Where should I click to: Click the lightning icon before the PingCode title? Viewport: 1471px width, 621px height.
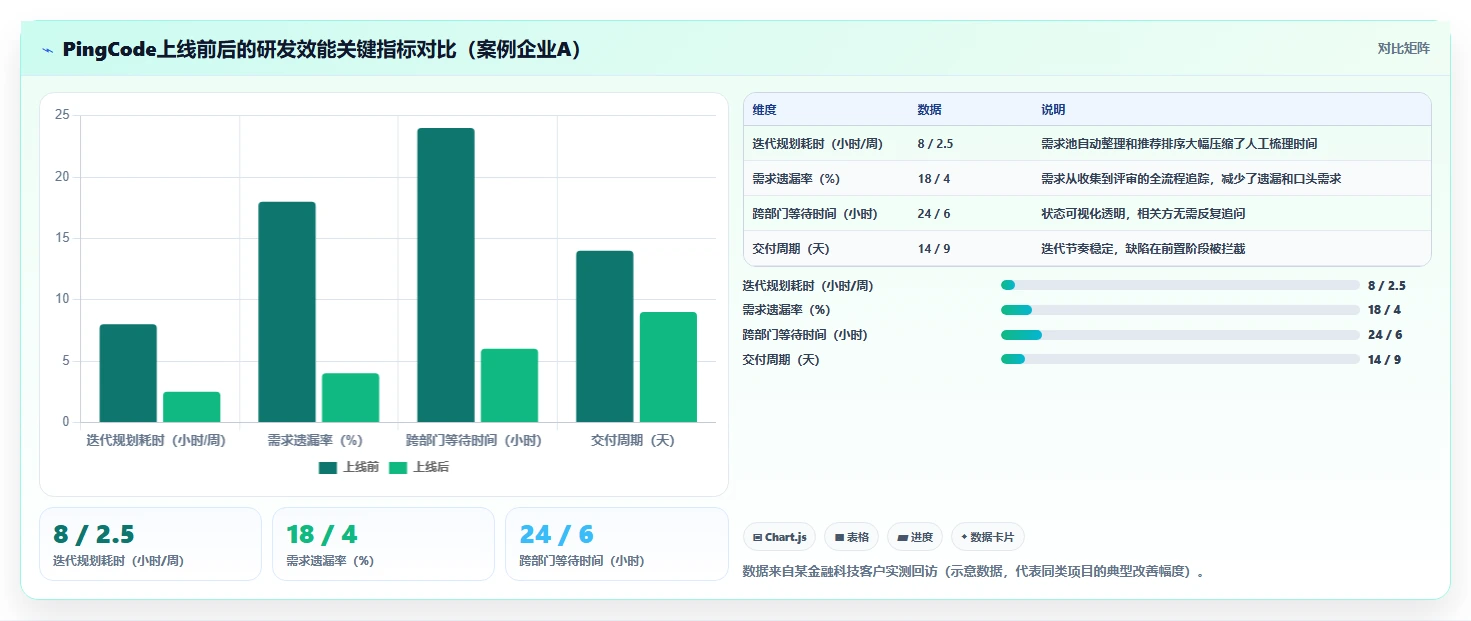pyautogui.click(x=47, y=50)
